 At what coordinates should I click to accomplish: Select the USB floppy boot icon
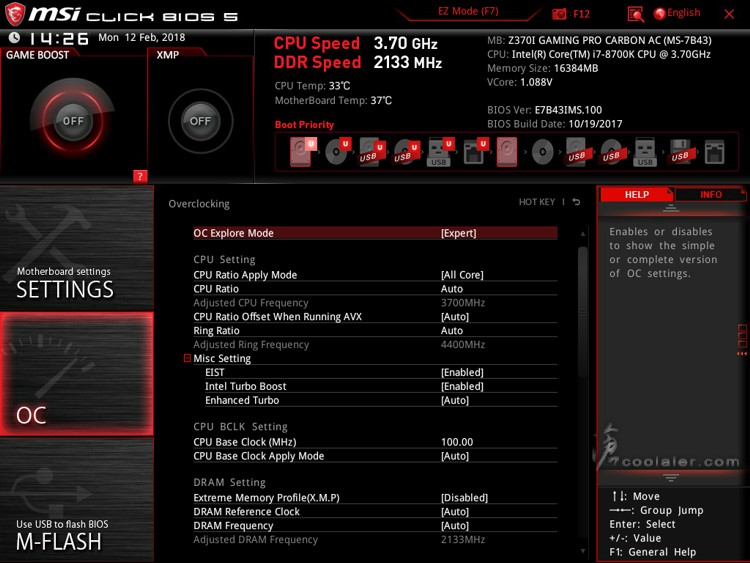[x=680, y=152]
